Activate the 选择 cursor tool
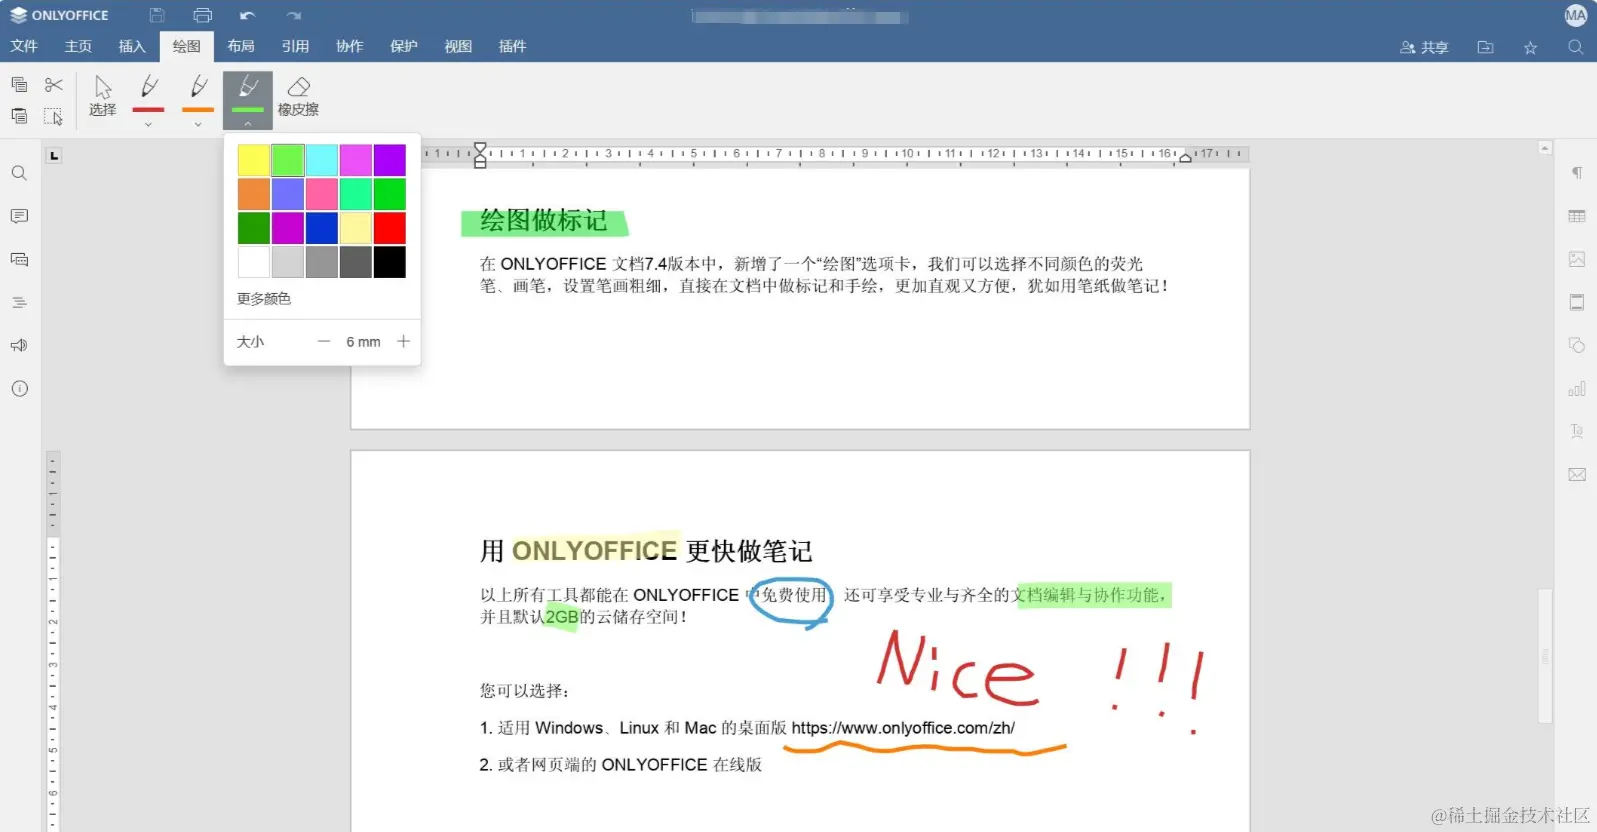The width and height of the screenshot is (1597, 832). click(102, 96)
